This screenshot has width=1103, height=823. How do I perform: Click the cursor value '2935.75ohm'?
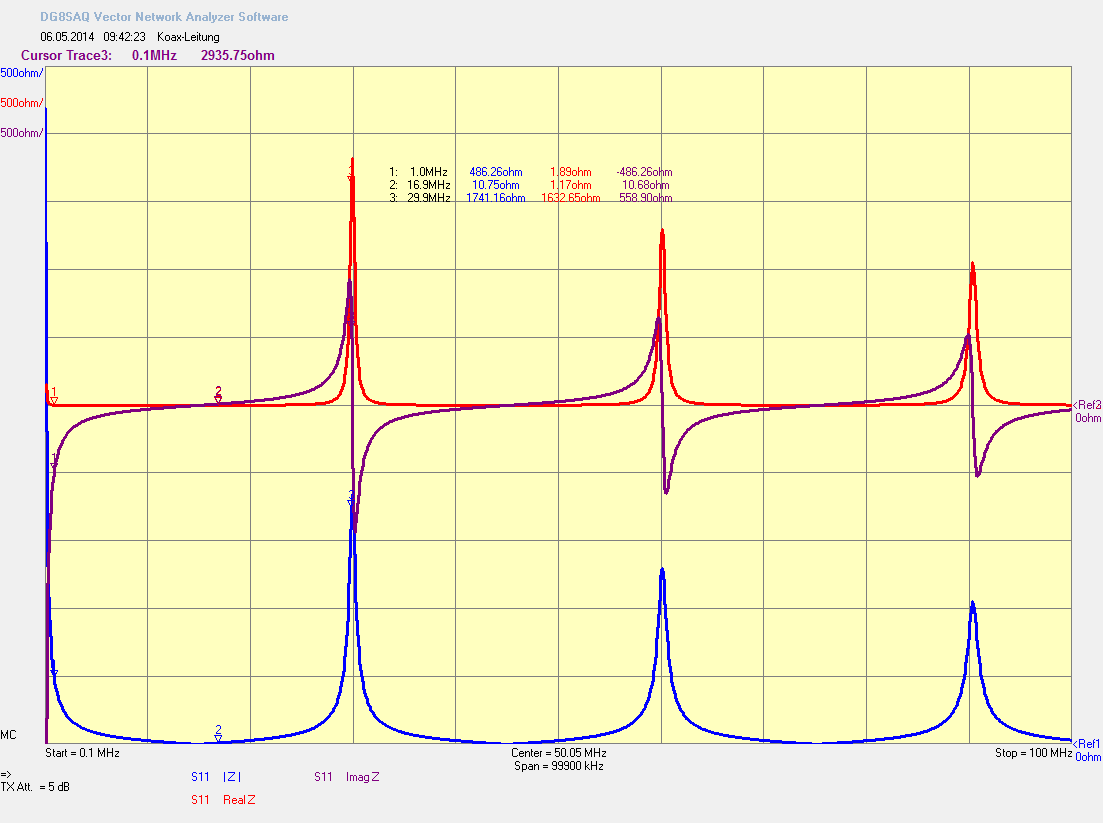238,56
